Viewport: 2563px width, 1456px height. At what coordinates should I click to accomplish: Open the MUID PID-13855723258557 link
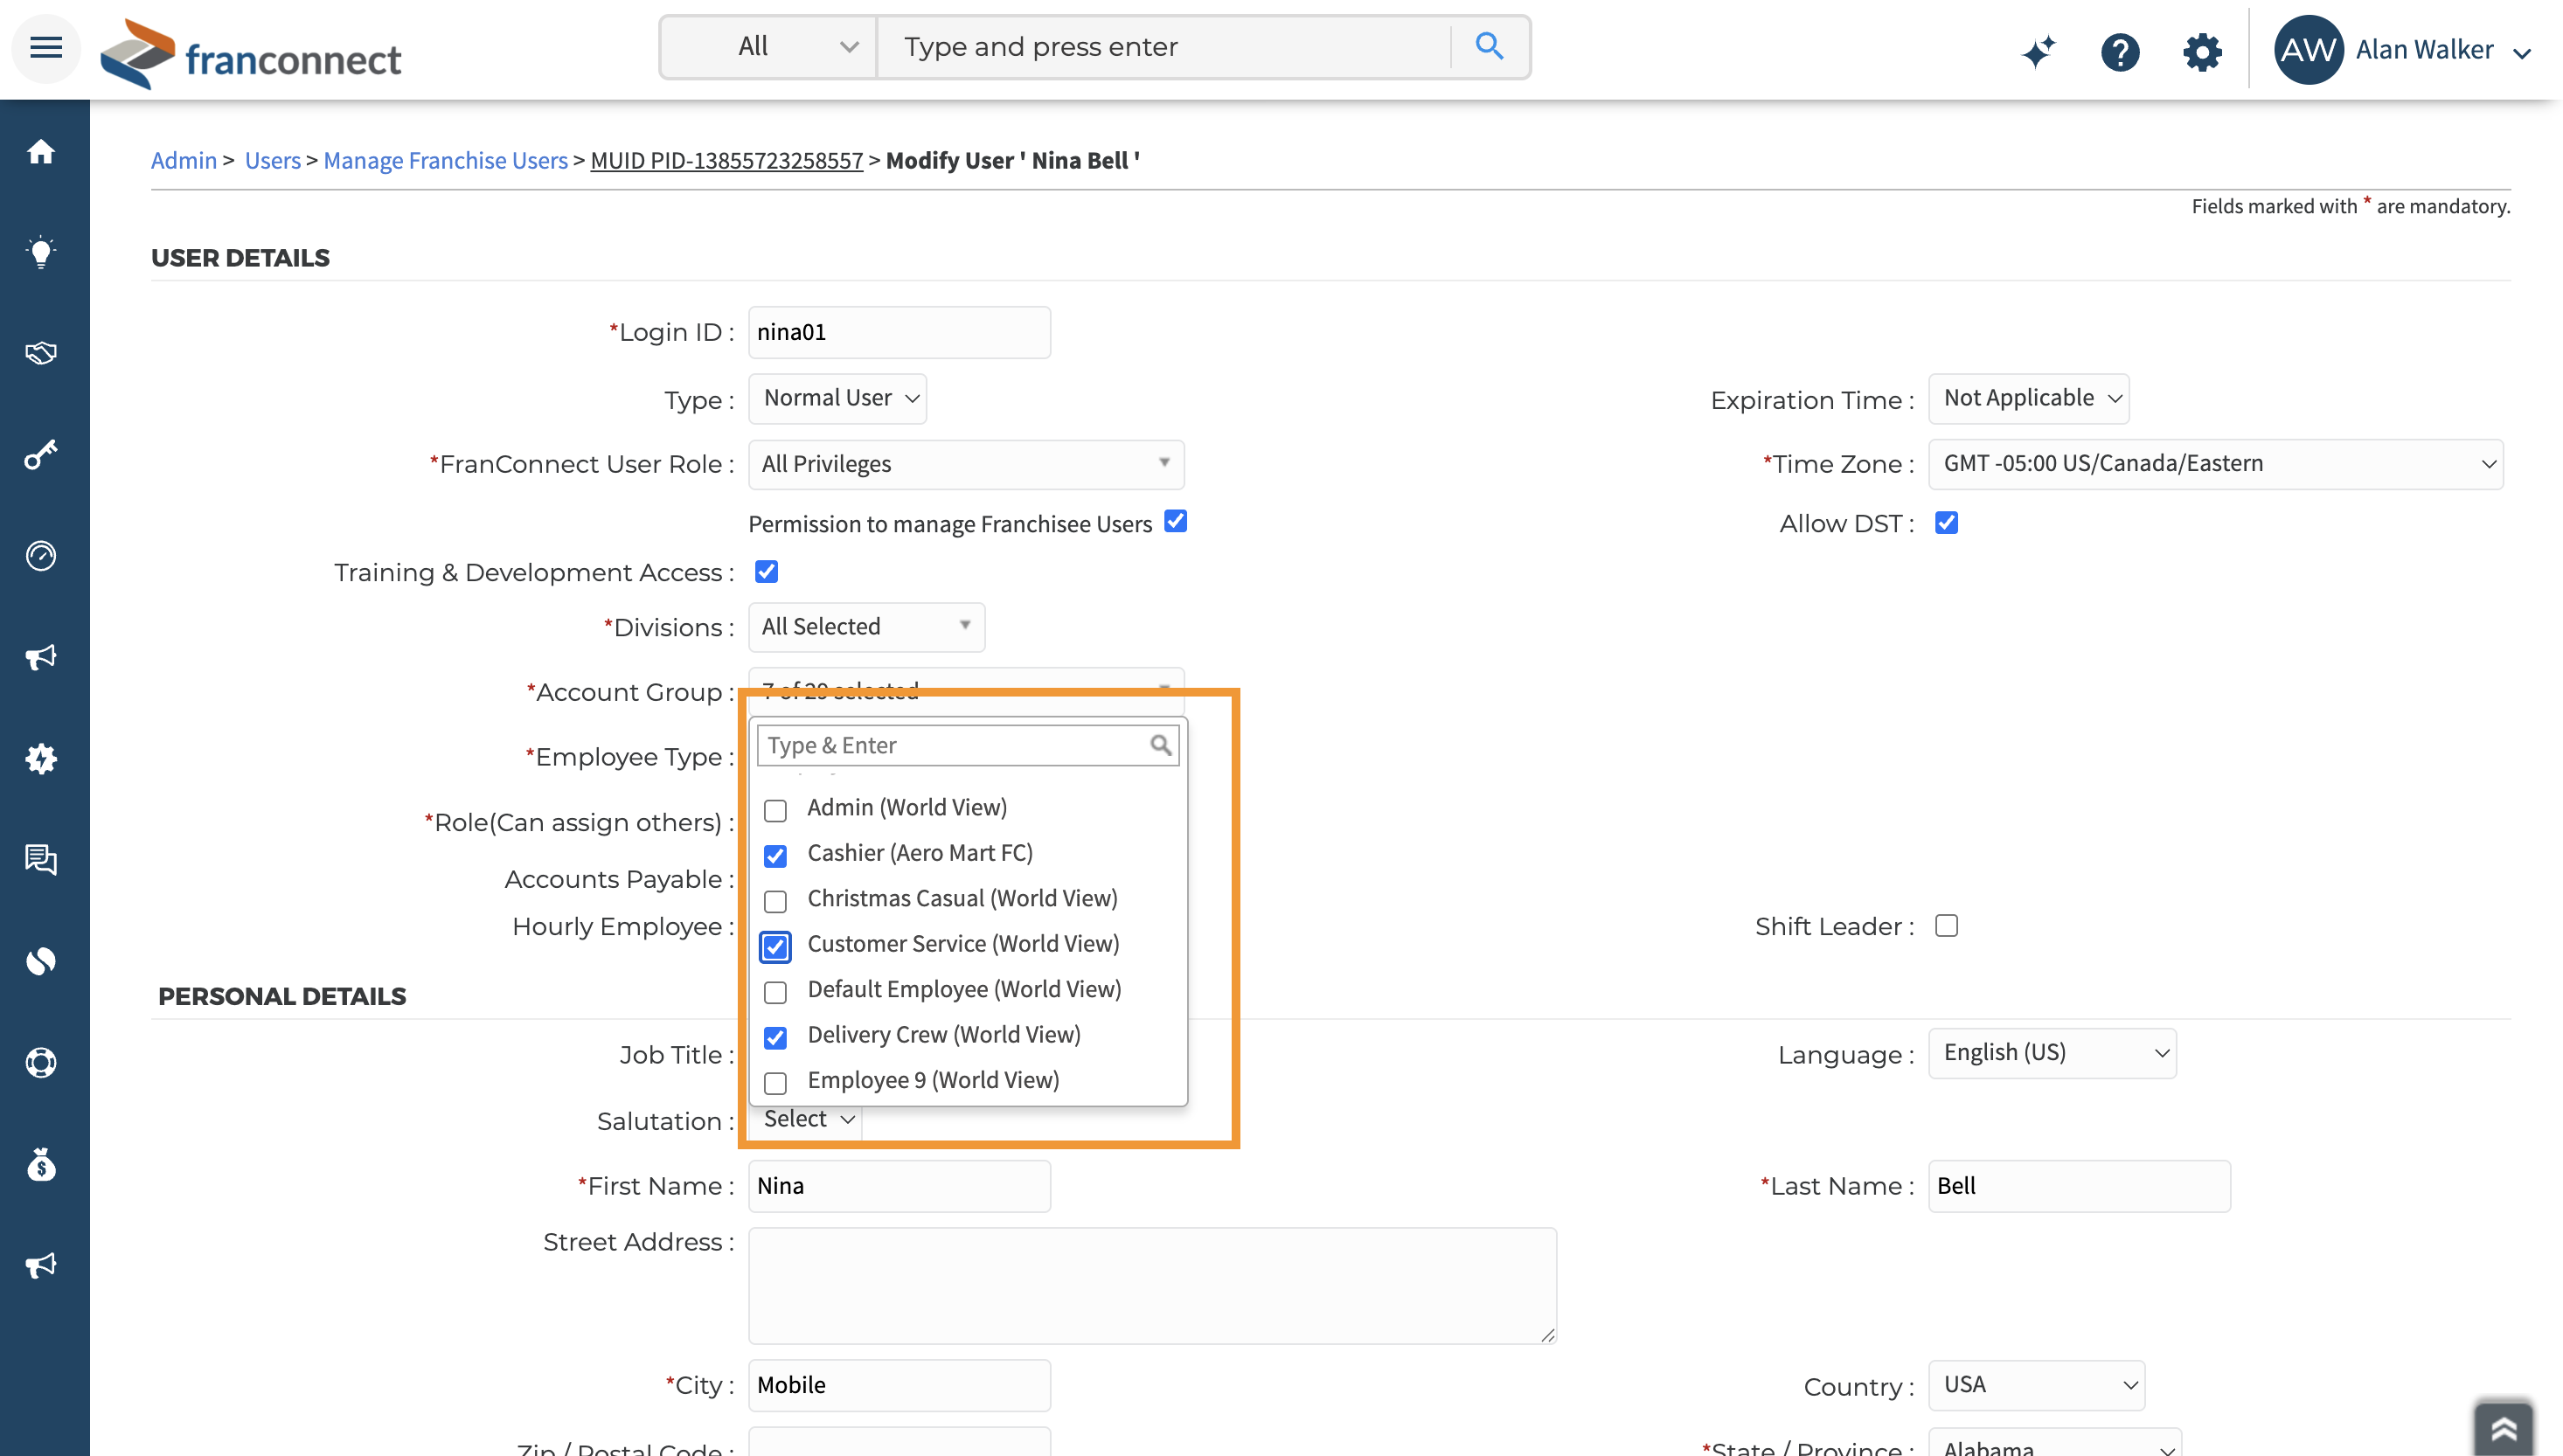726,160
